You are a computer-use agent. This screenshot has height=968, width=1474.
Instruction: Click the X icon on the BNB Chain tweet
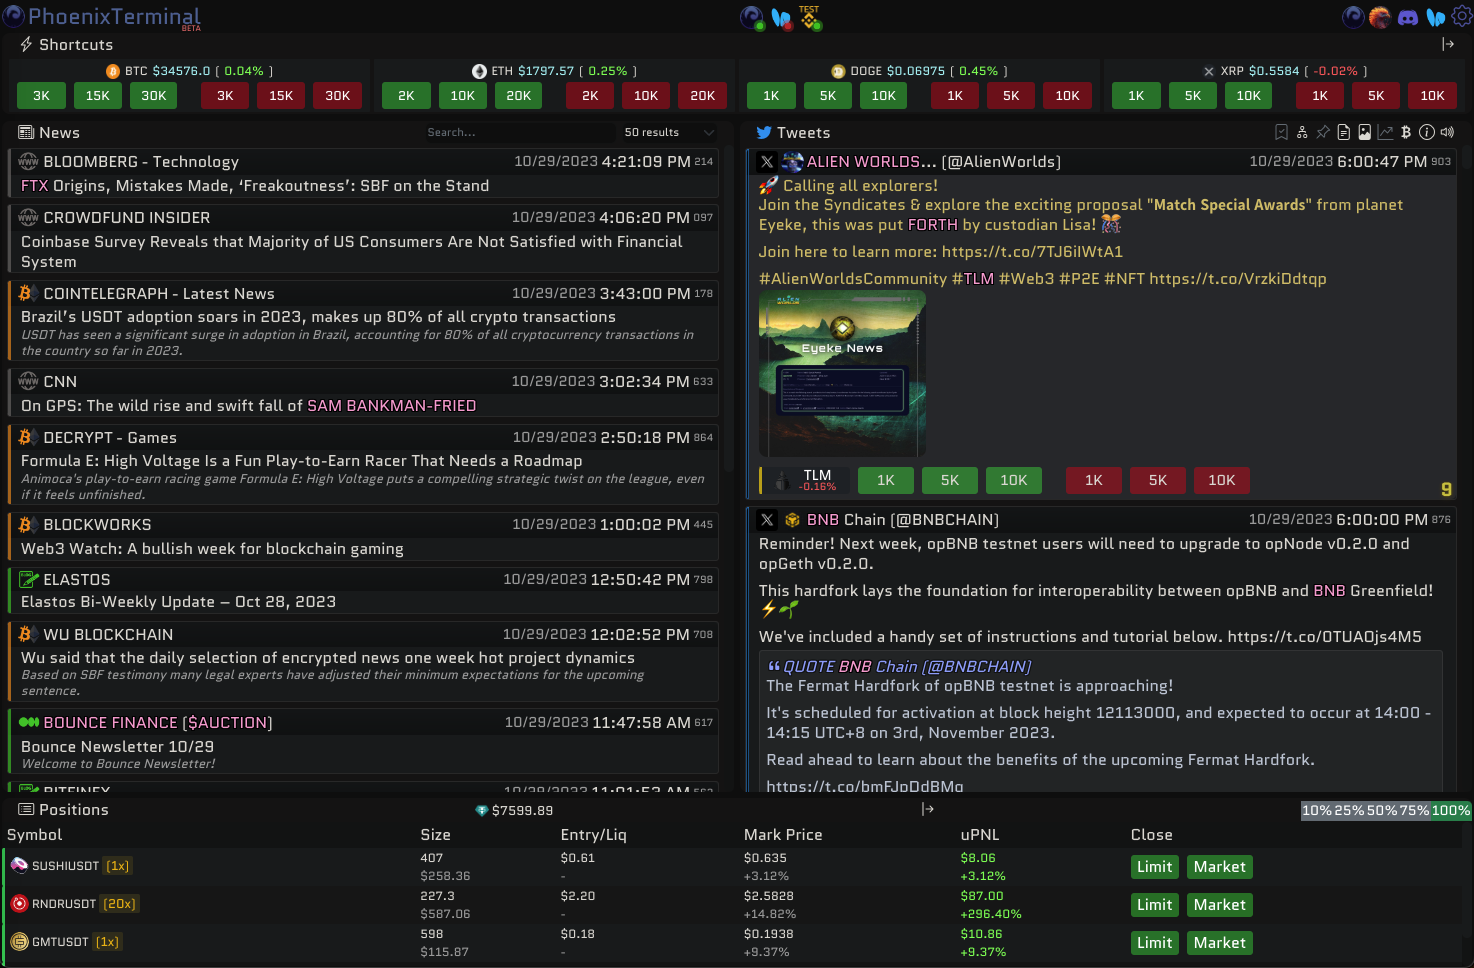(767, 519)
